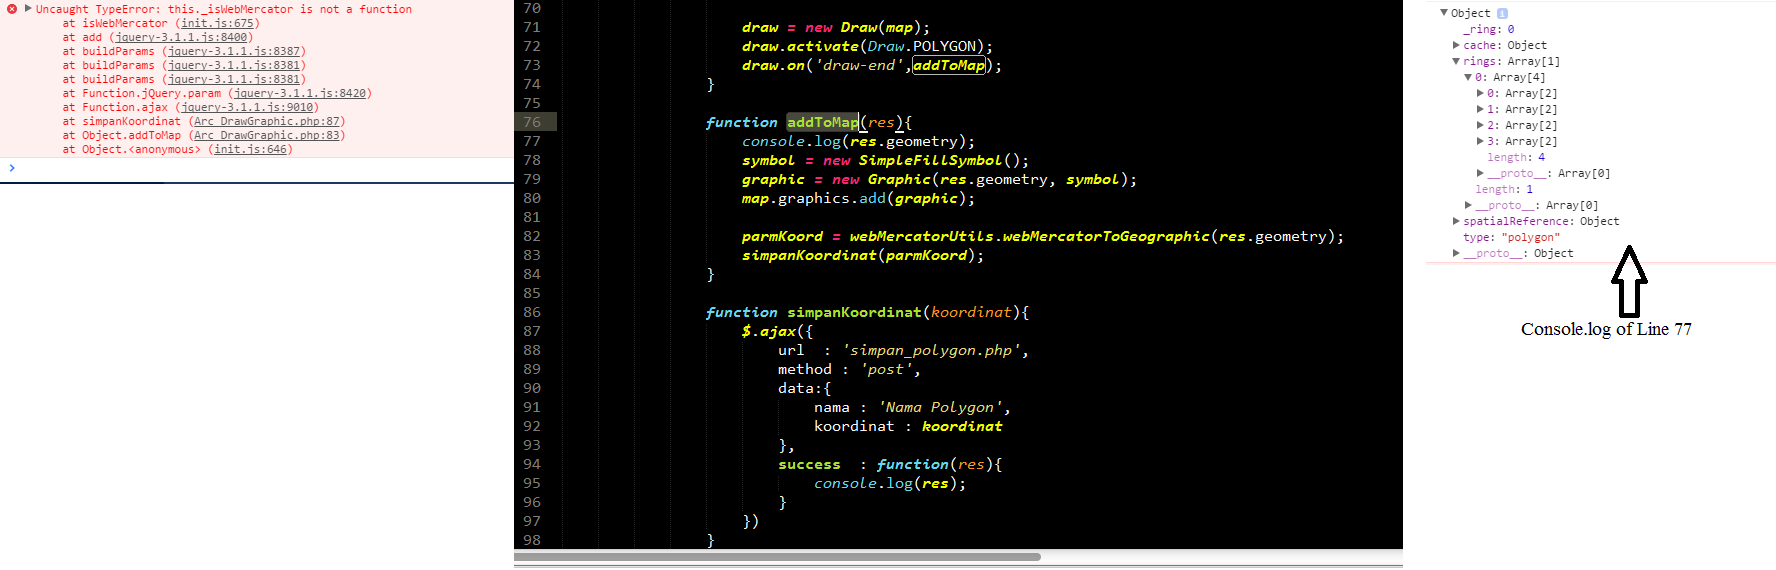Click line number 76 in the gutter
The height and width of the screenshot is (570, 1776).
[532, 122]
